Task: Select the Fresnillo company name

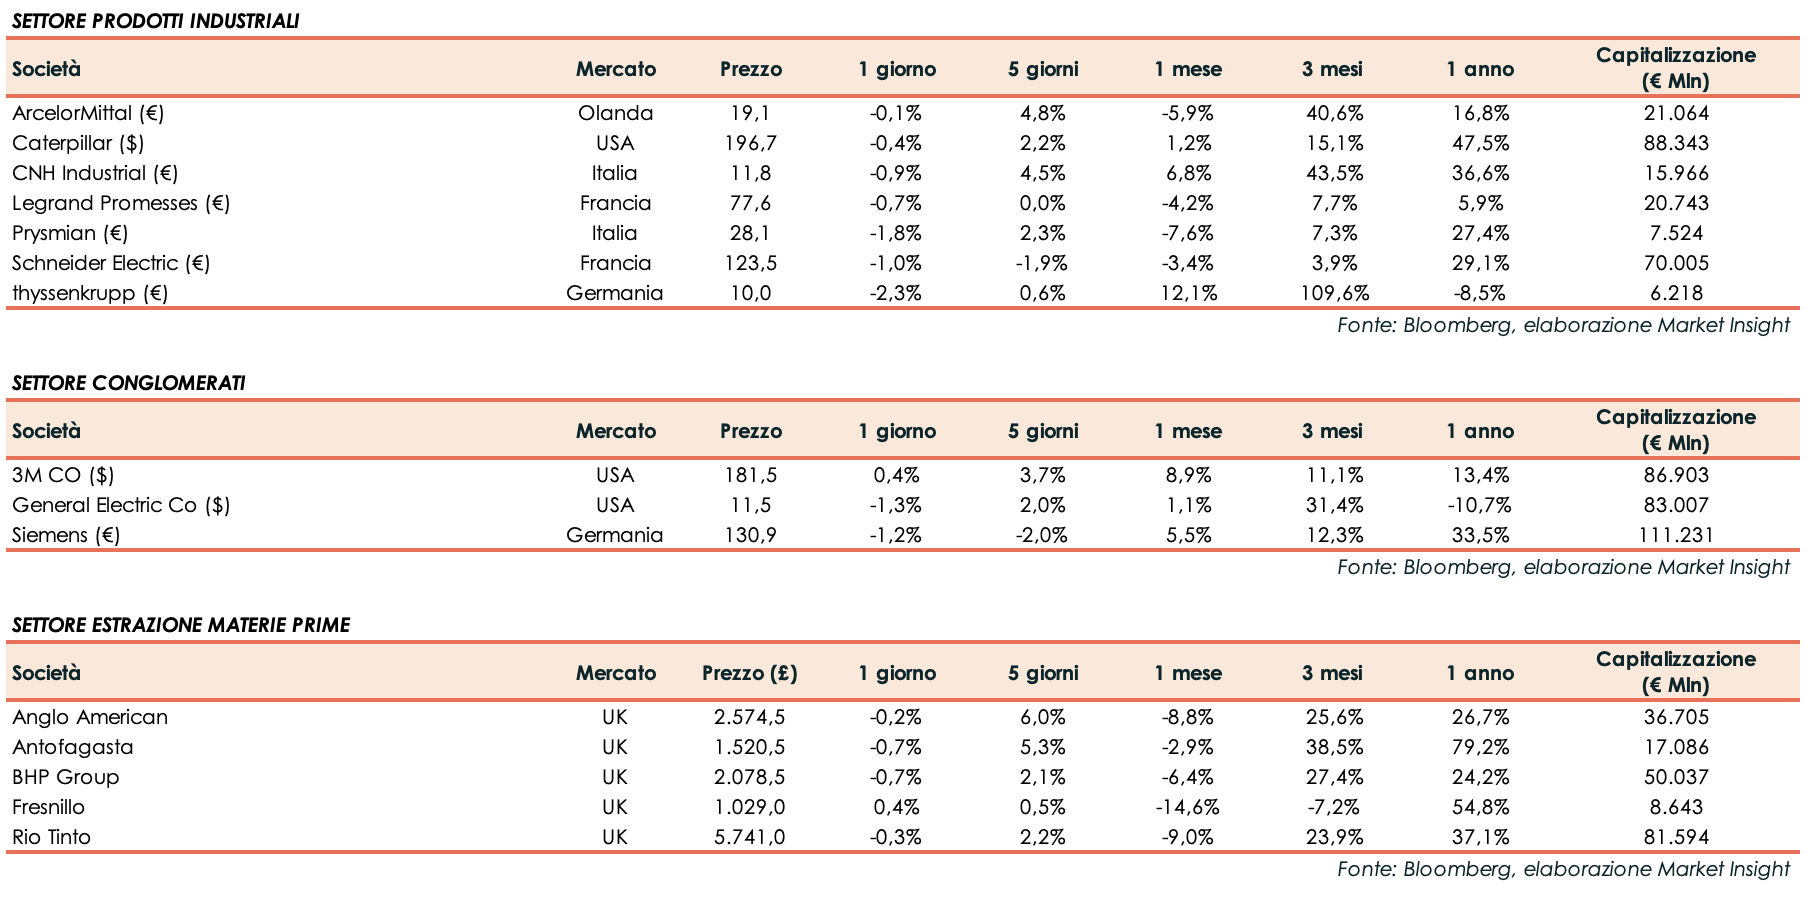Action: [x=48, y=807]
